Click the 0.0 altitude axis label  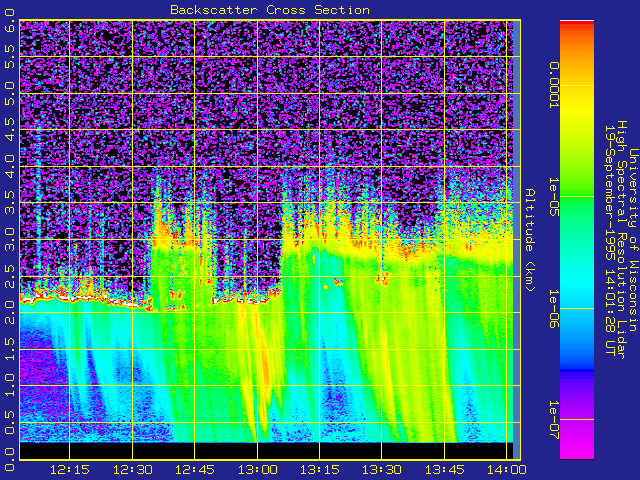9,459
